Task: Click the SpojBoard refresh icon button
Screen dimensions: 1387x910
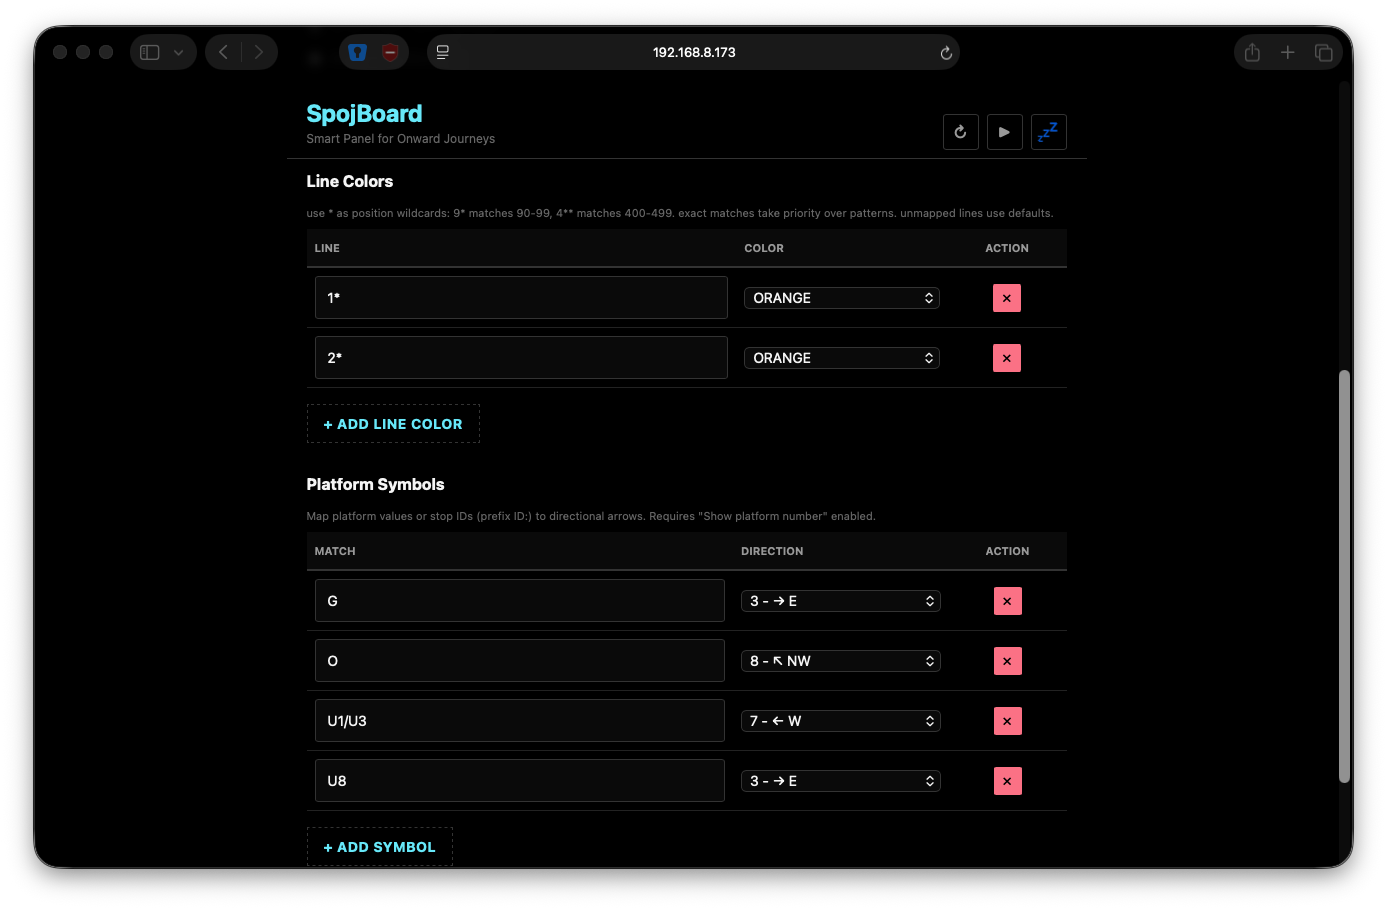Action: point(960,132)
